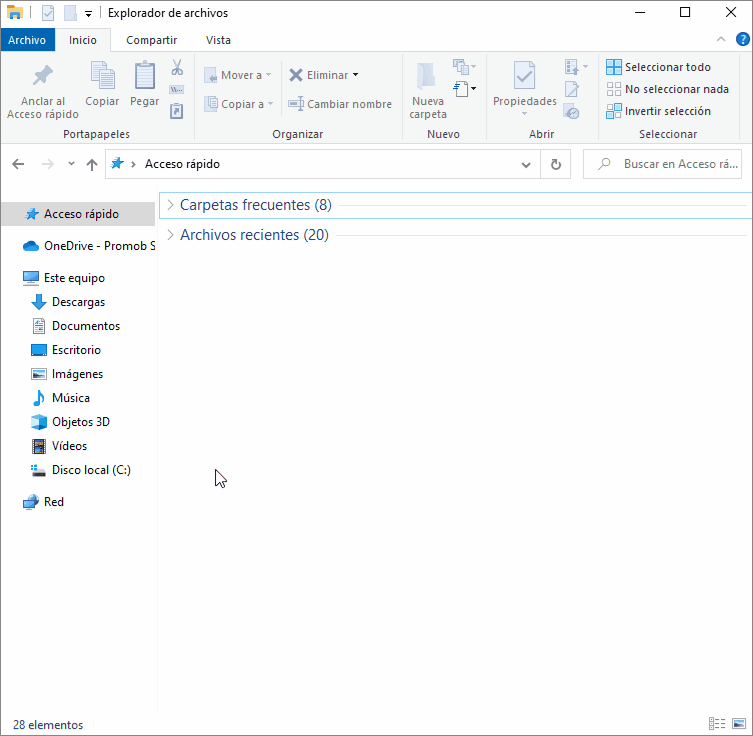Click Invertir selección in the ribbon
Image resolution: width=753 pixels, height=736 pixels.
click(667, 111)
